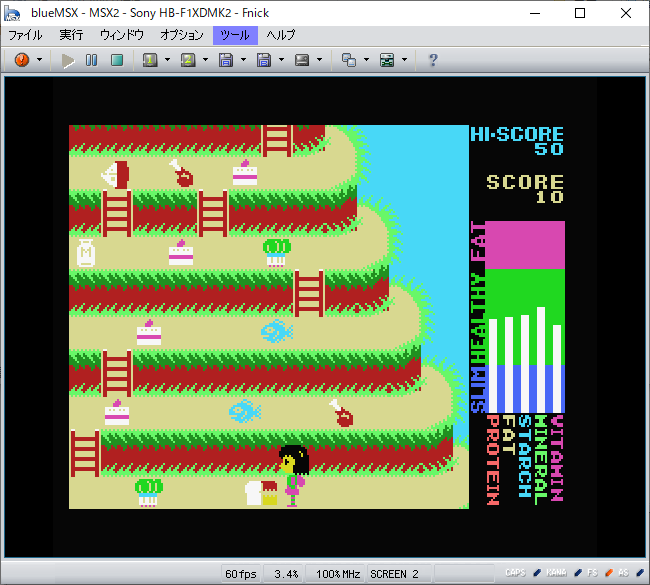Open the ウィンドウ menu
Viewport: 650px width, 585px height.
click(121, 35)
